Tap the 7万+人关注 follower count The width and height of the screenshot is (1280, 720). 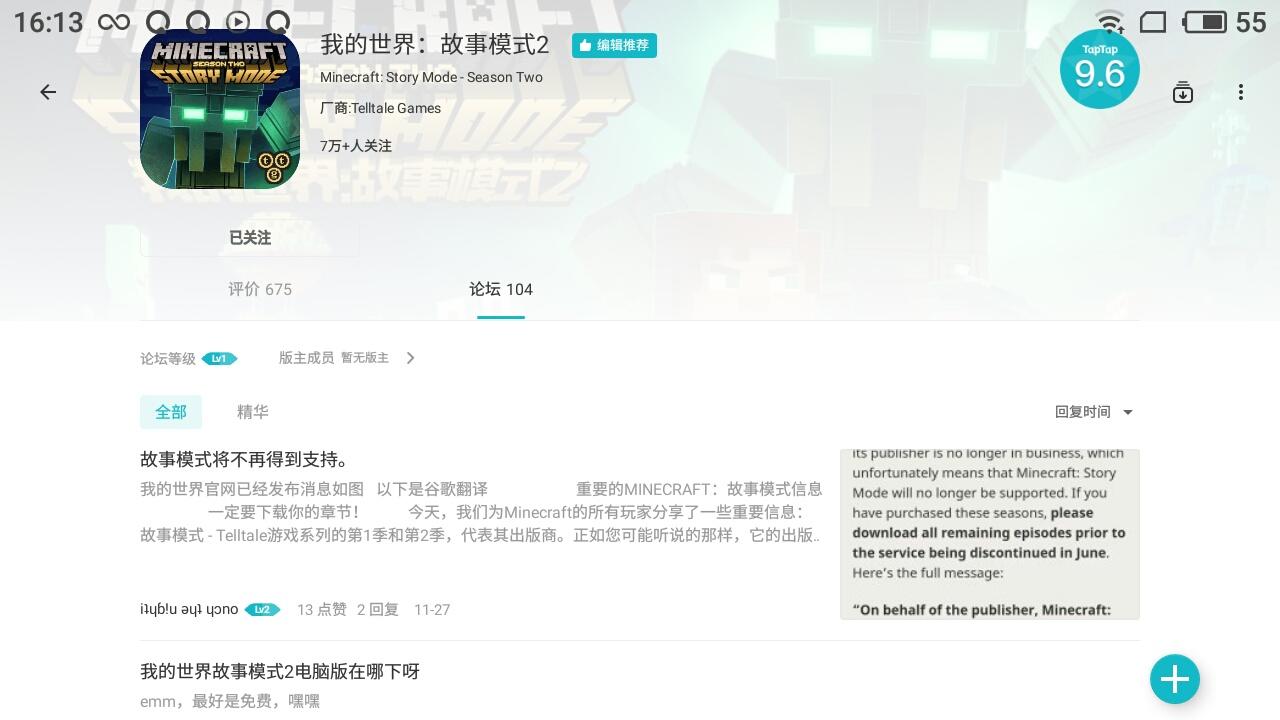pos(356,146)
